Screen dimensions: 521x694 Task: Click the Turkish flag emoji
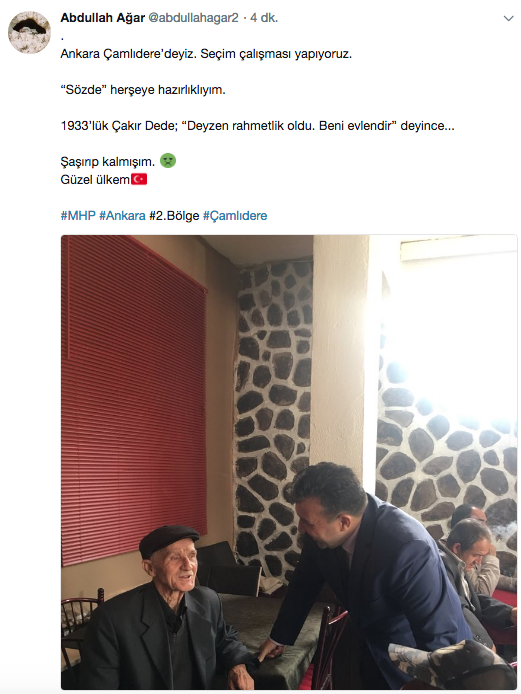point(139,179)
